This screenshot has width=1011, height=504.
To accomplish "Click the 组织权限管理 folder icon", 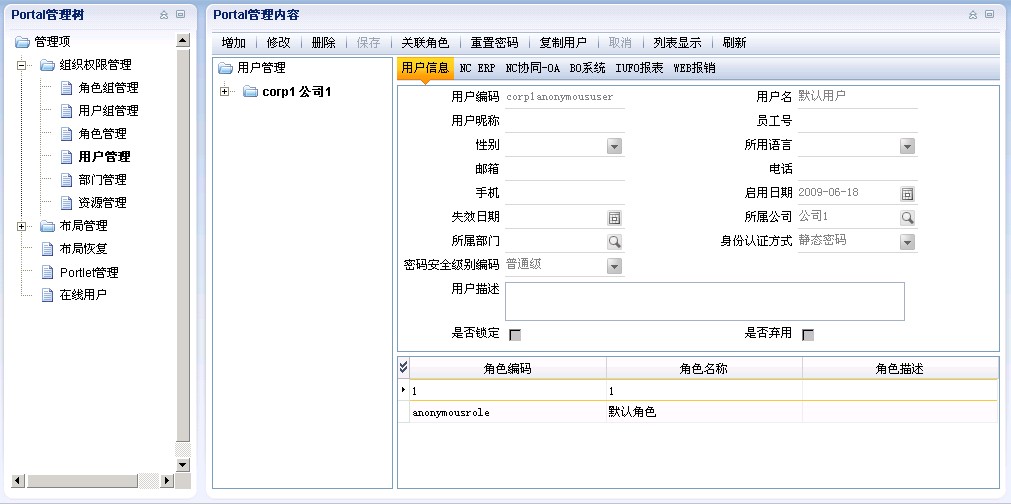I will coord(47,65).
